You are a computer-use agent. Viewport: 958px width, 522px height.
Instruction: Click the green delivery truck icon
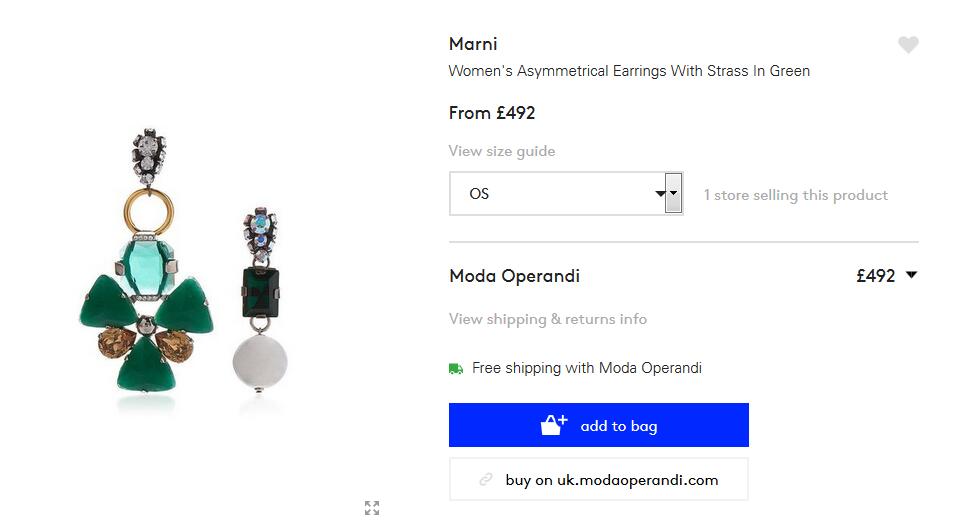pyautogui.click(x=456, y=369)
